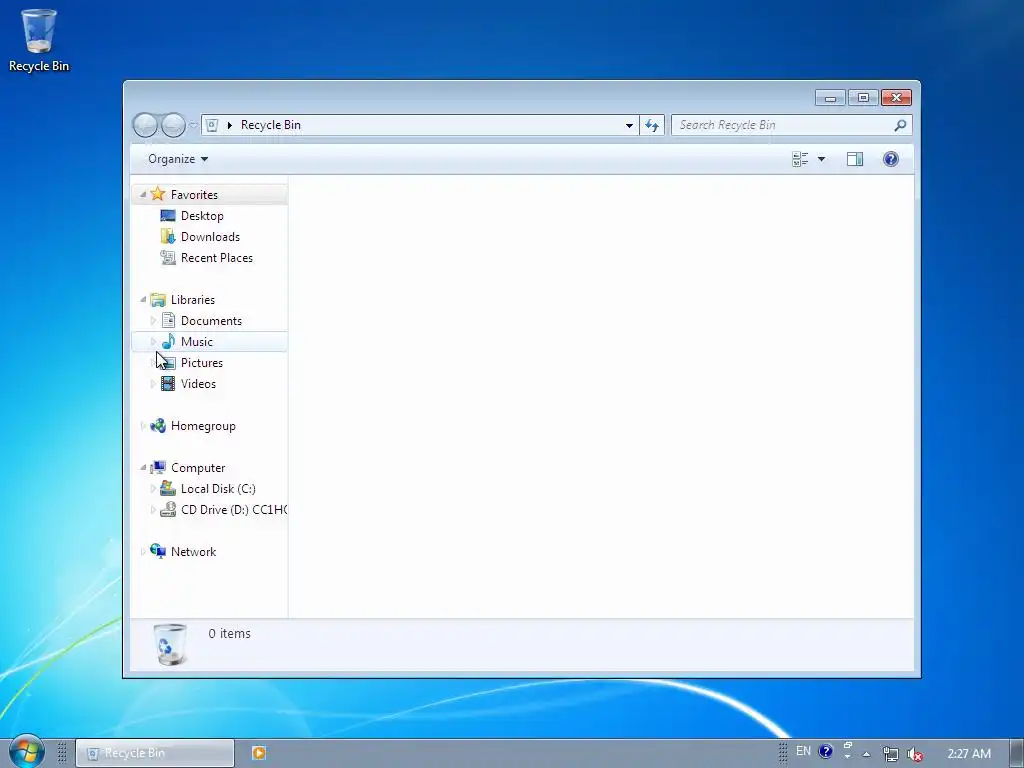Viewport: 1024px width, 768px height.
Task: Select Libraries in navigation pane
Action: click(193, 300)
